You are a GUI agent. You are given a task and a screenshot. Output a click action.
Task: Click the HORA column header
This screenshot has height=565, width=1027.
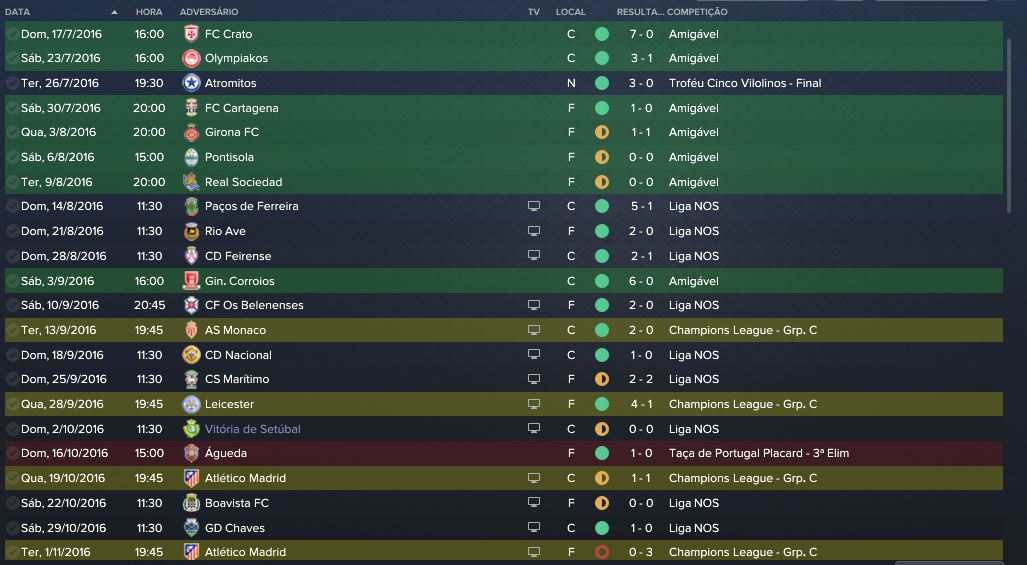(x=149, y=12)
